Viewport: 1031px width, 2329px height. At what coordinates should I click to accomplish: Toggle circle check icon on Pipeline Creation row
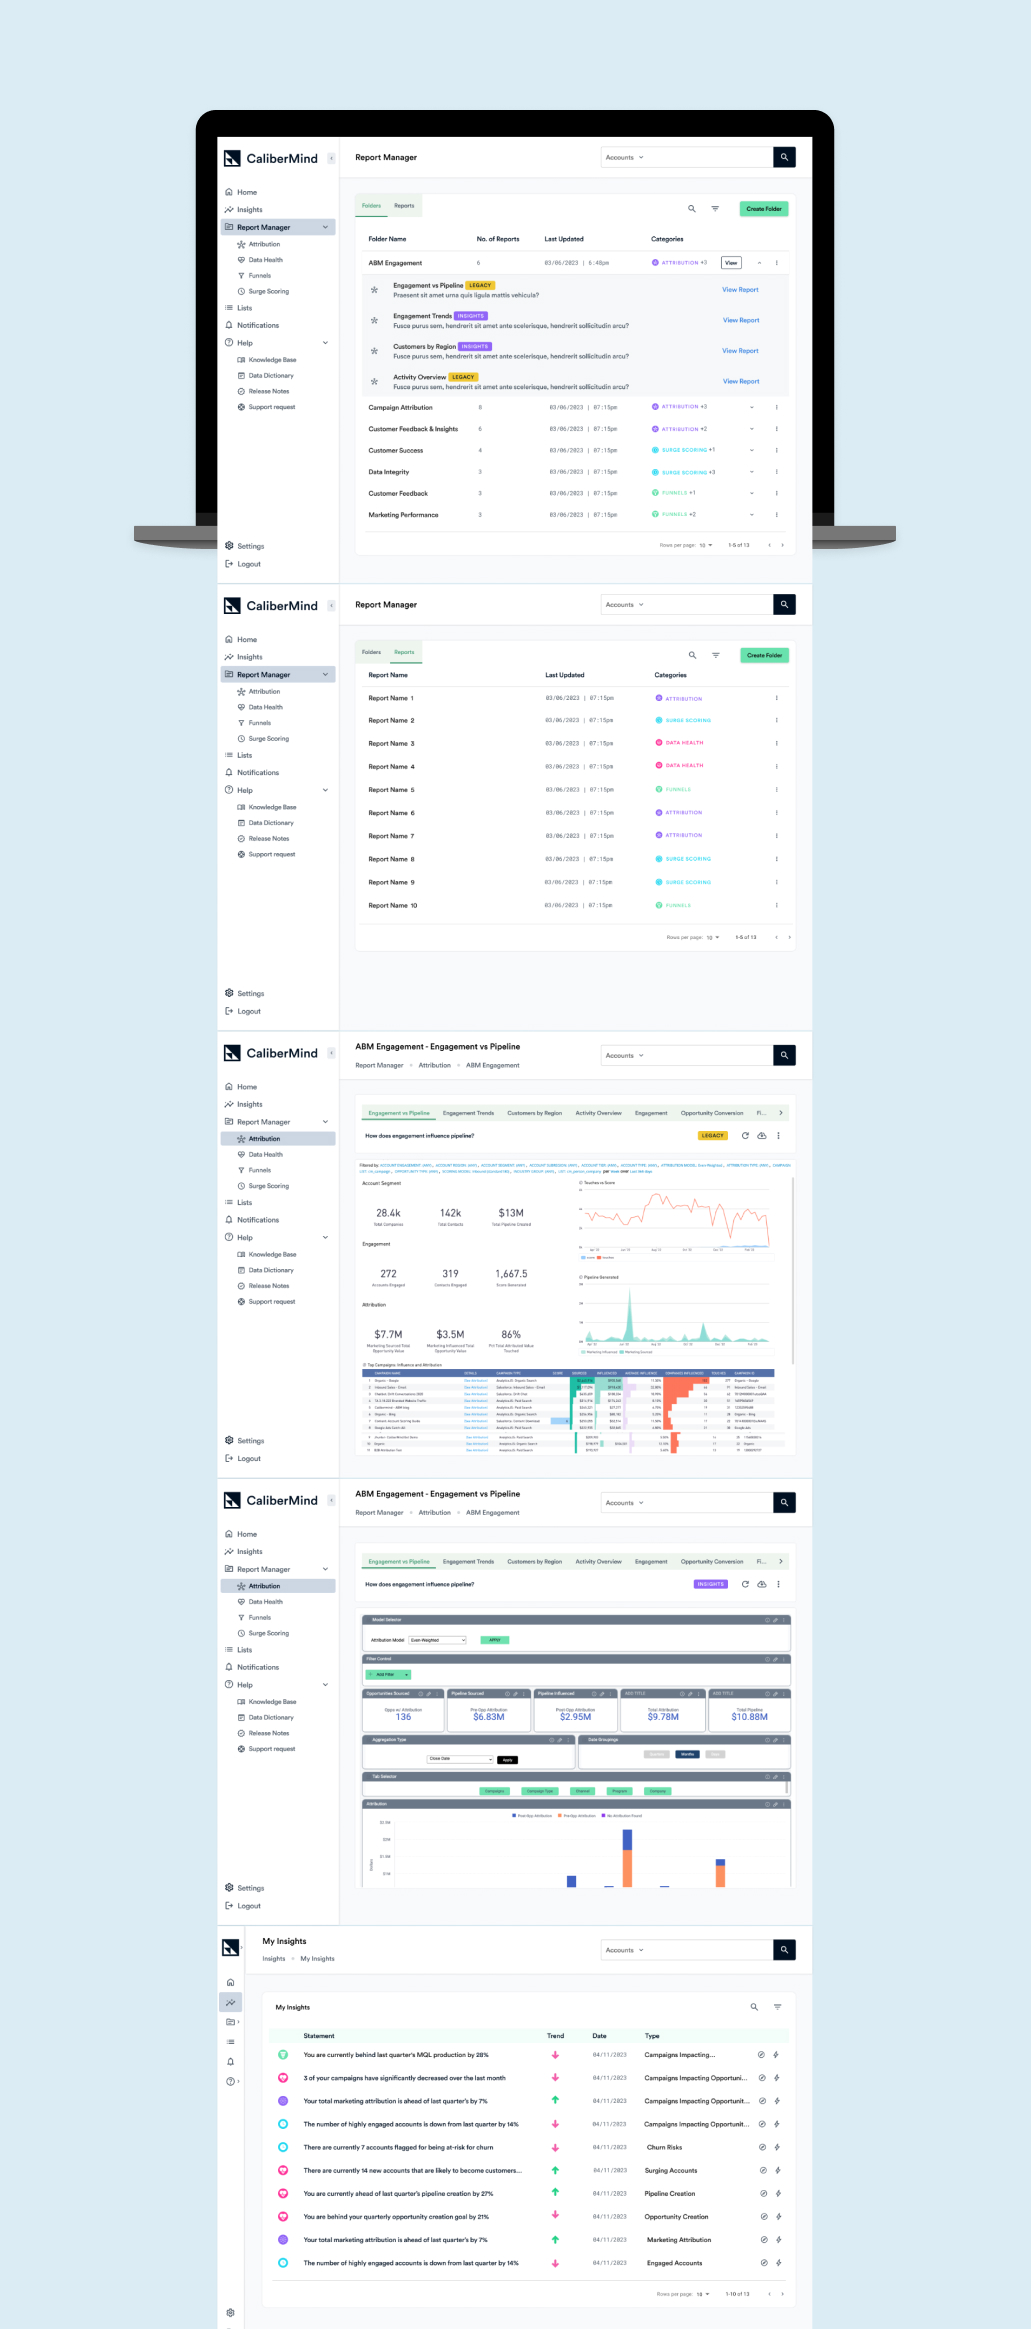coord(763,2193)
